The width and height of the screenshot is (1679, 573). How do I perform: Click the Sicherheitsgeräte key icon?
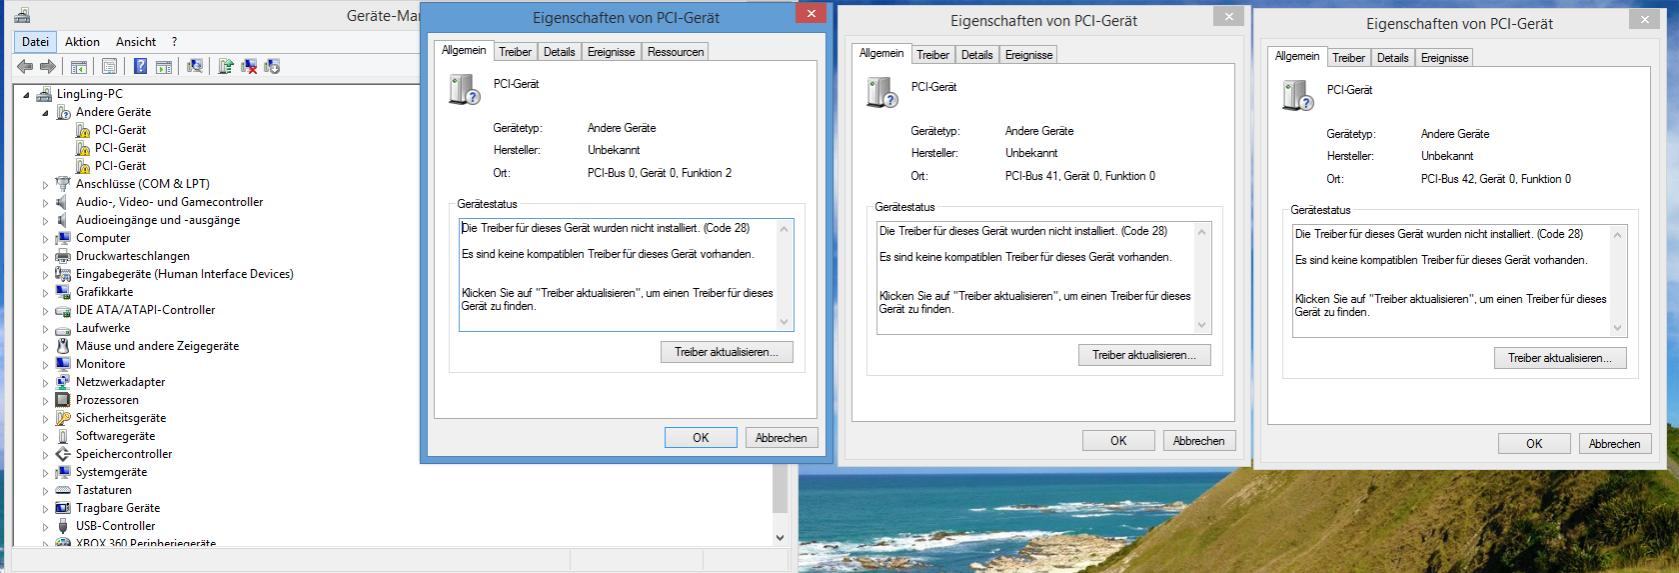(63, 418)
